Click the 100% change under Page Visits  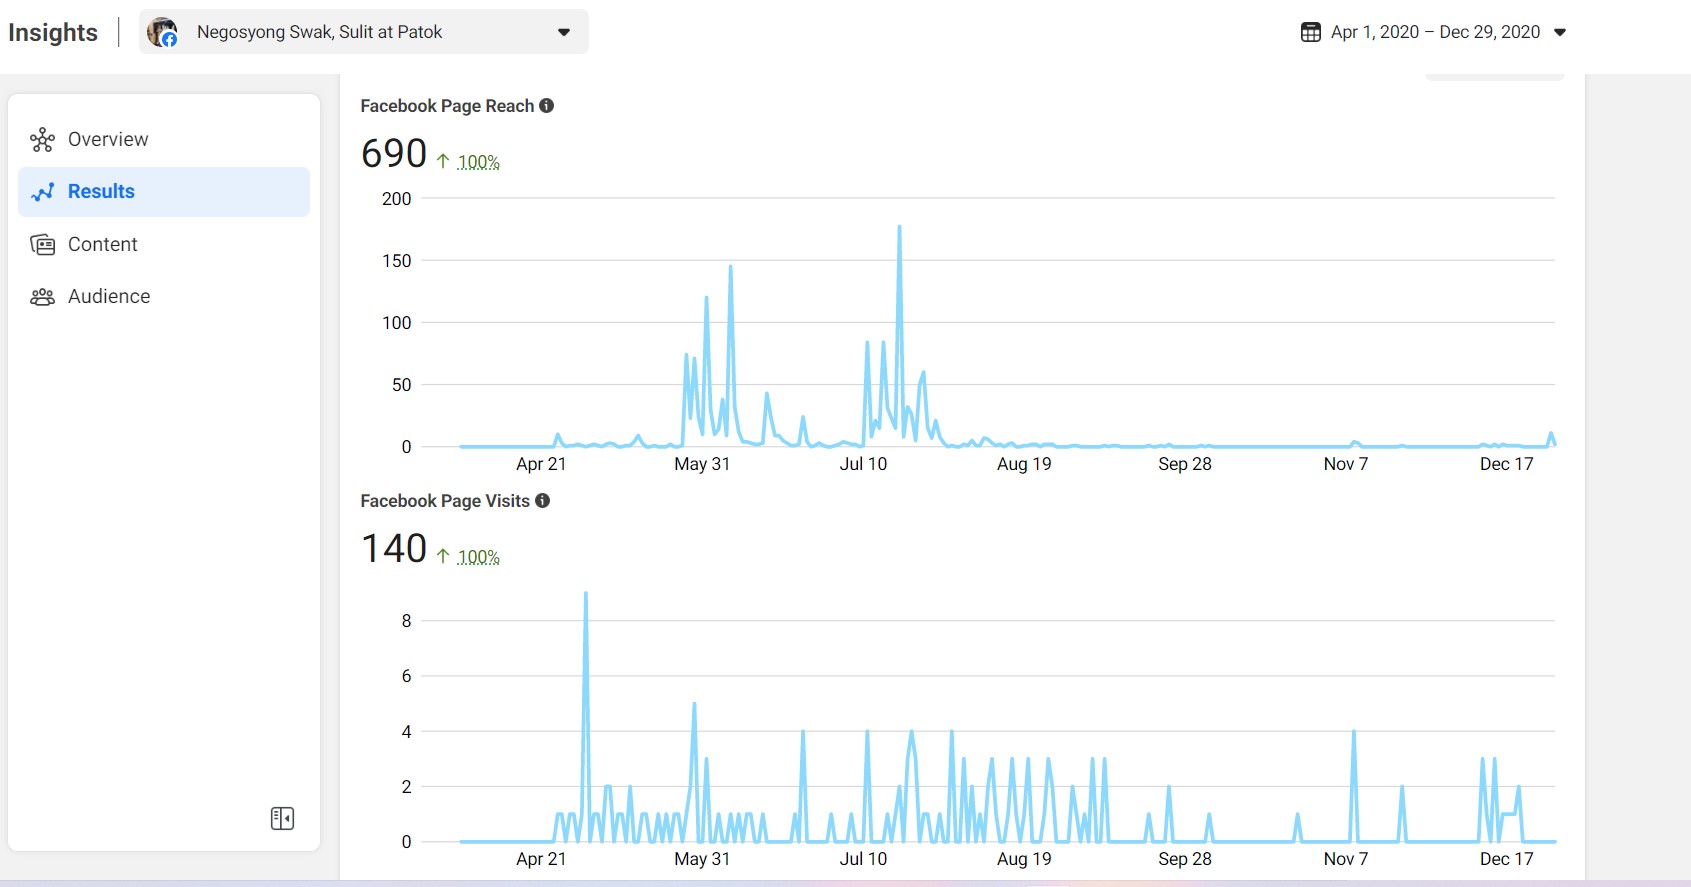click(x=478, y=557)
